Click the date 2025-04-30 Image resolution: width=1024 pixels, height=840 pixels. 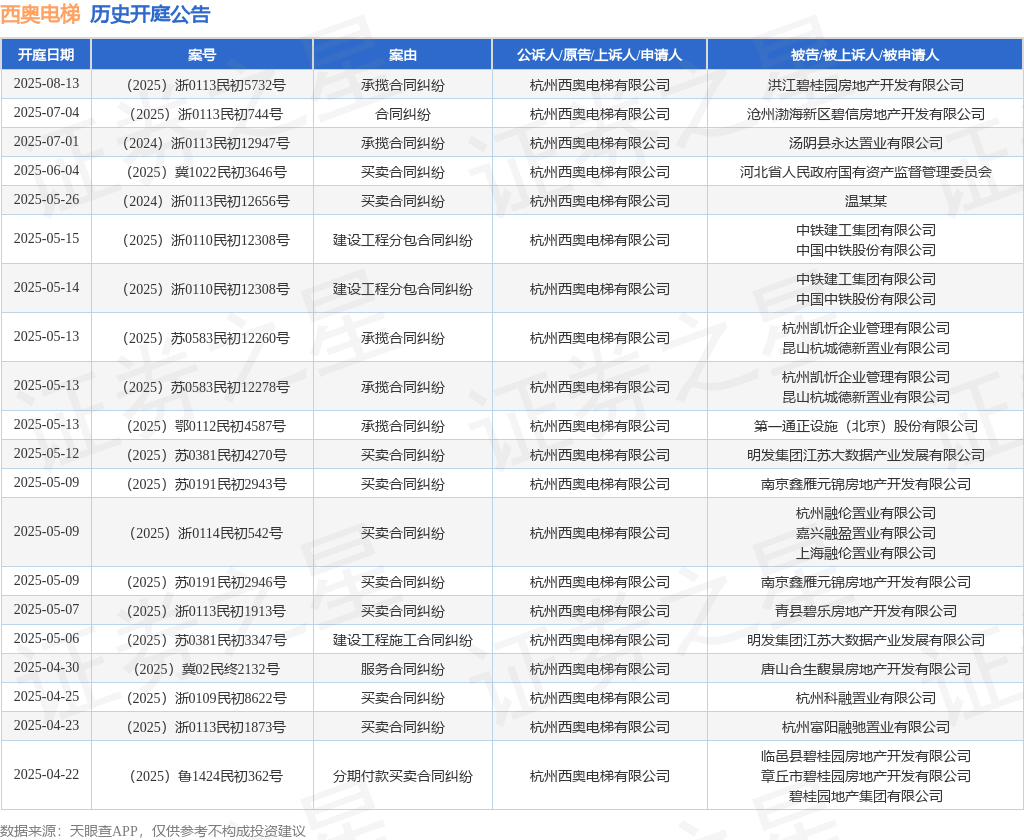pyautogui.click(x=46, y=667)
